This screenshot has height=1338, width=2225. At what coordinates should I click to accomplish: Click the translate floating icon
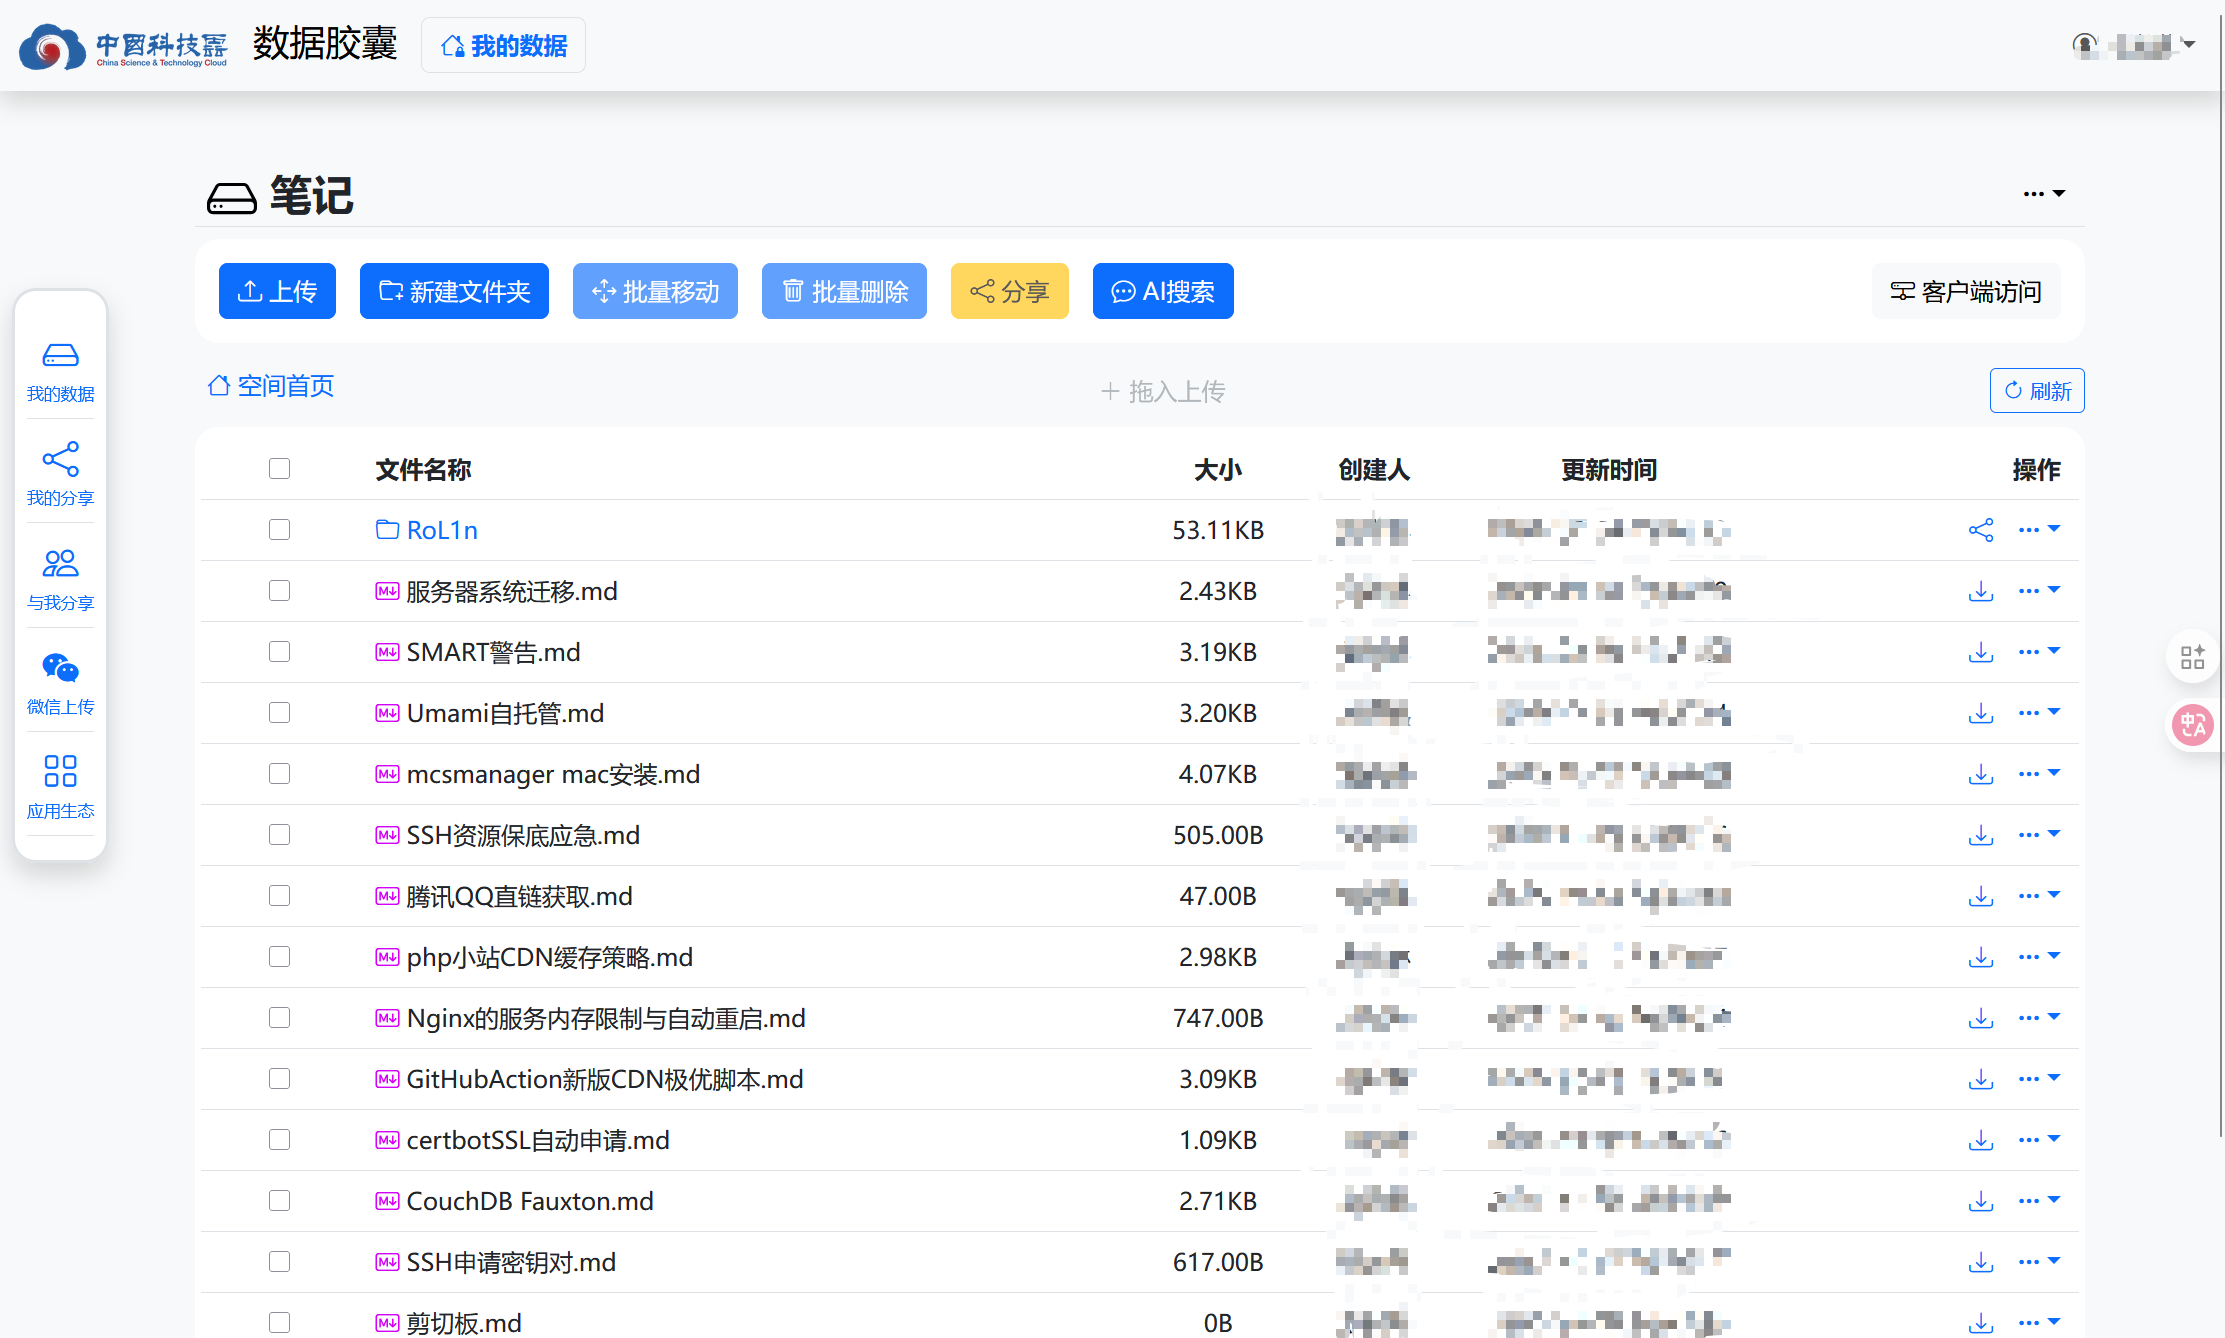click(x=2193, y=725)
